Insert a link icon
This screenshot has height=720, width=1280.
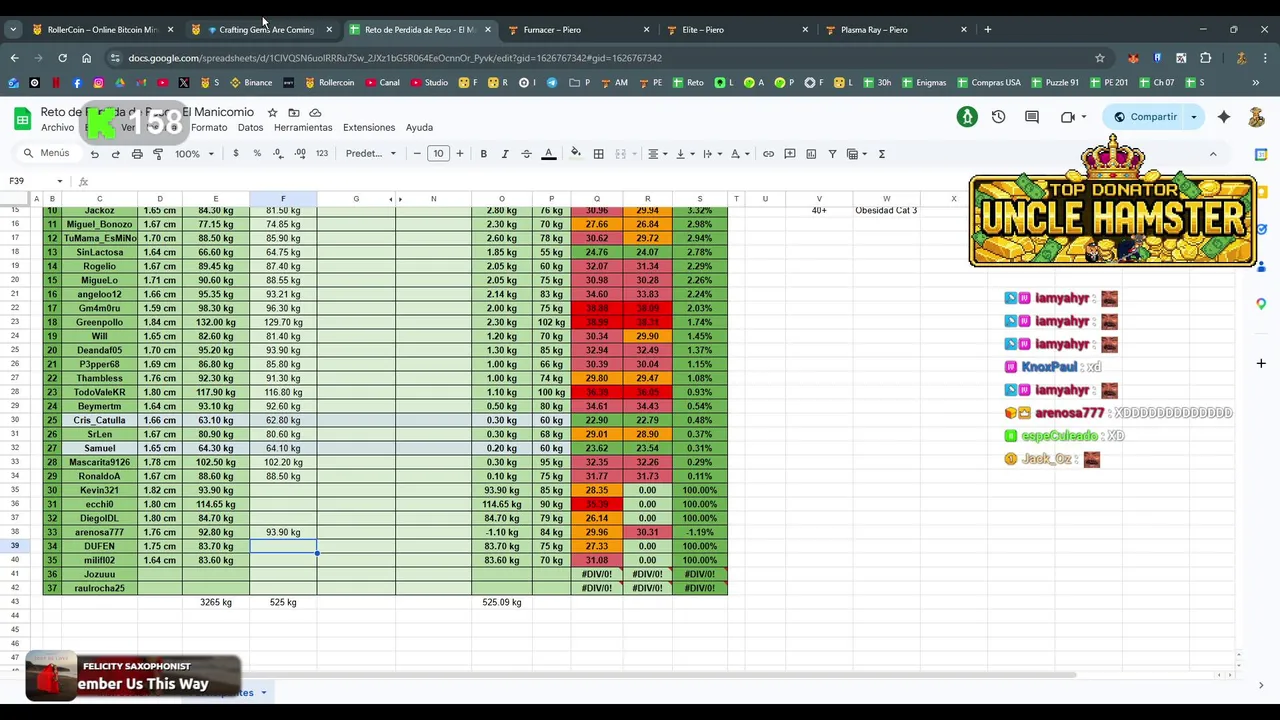click(769, 154)
